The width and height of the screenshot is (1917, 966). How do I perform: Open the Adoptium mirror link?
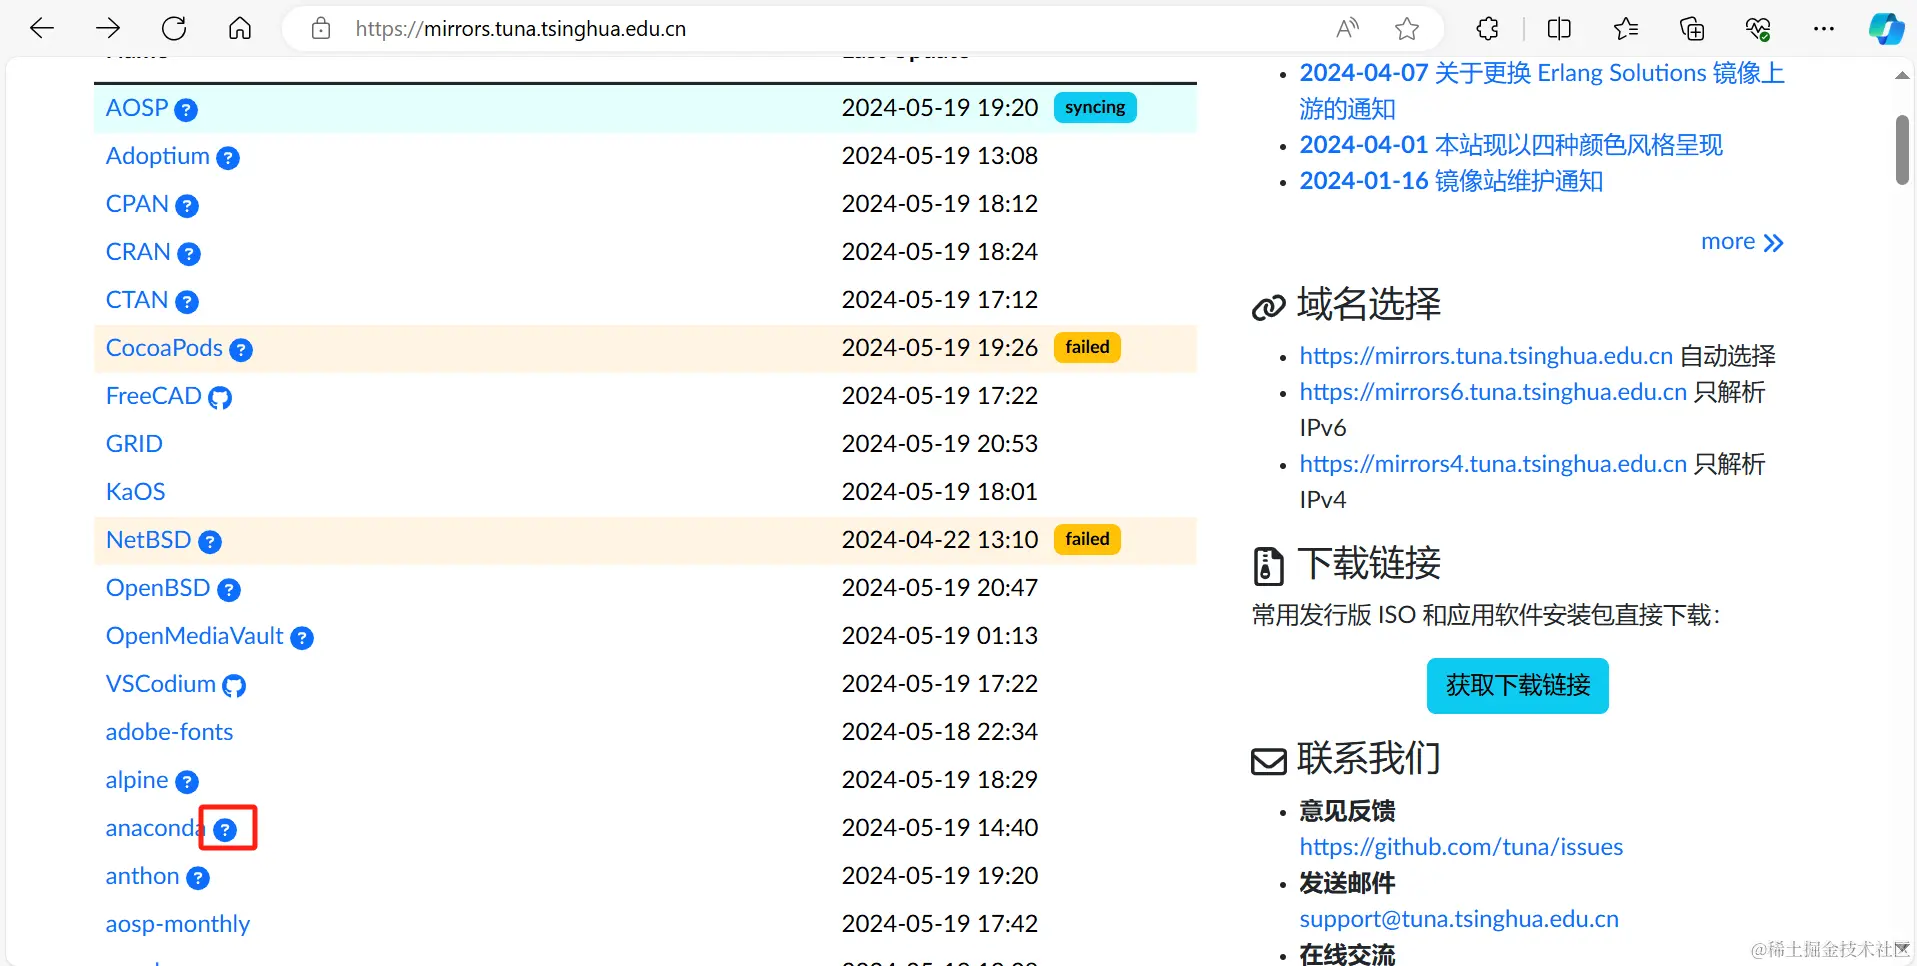tap(158, 156)
